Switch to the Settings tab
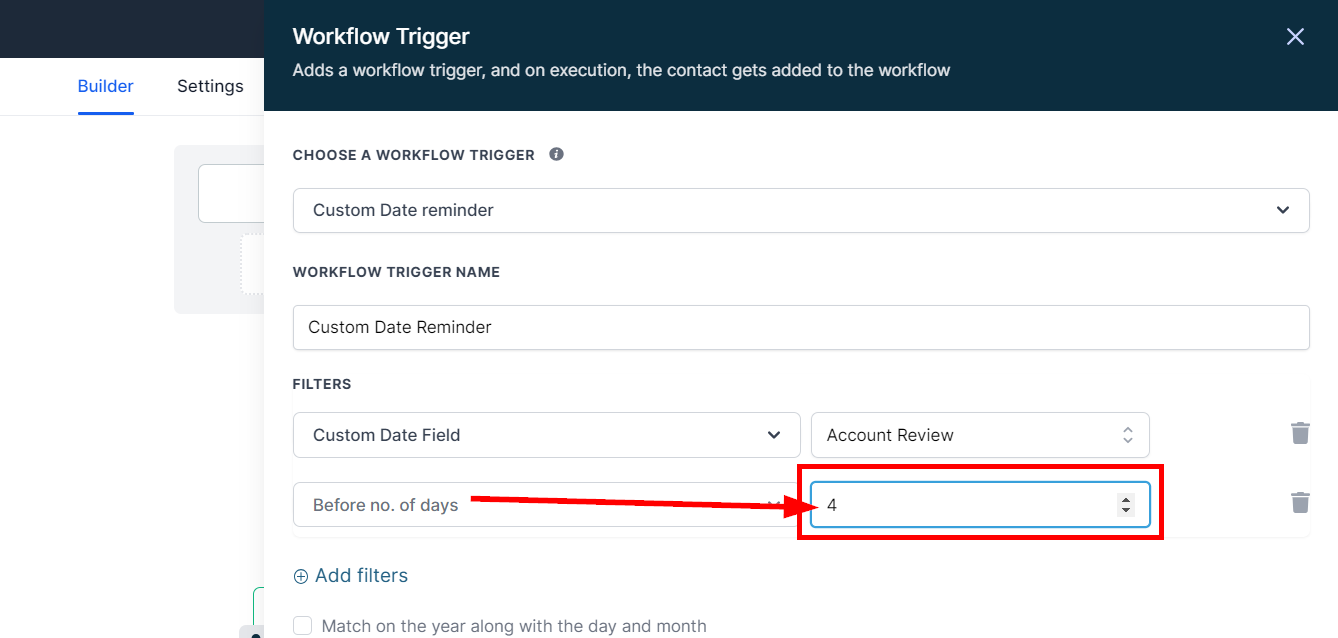 point(210,86)
